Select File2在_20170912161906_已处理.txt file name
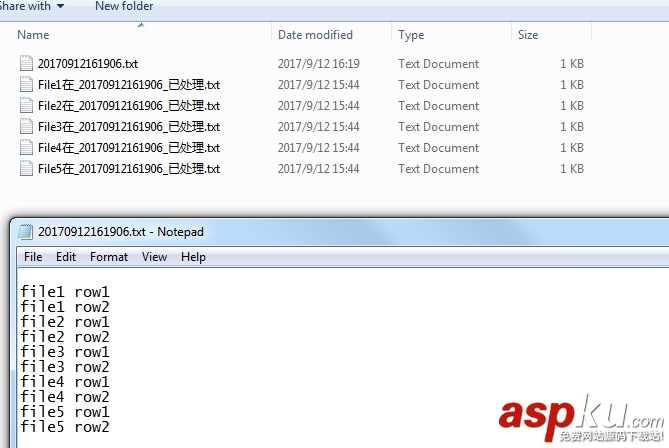This screenshot has height=448, width=669. click(x=129, y=105)
